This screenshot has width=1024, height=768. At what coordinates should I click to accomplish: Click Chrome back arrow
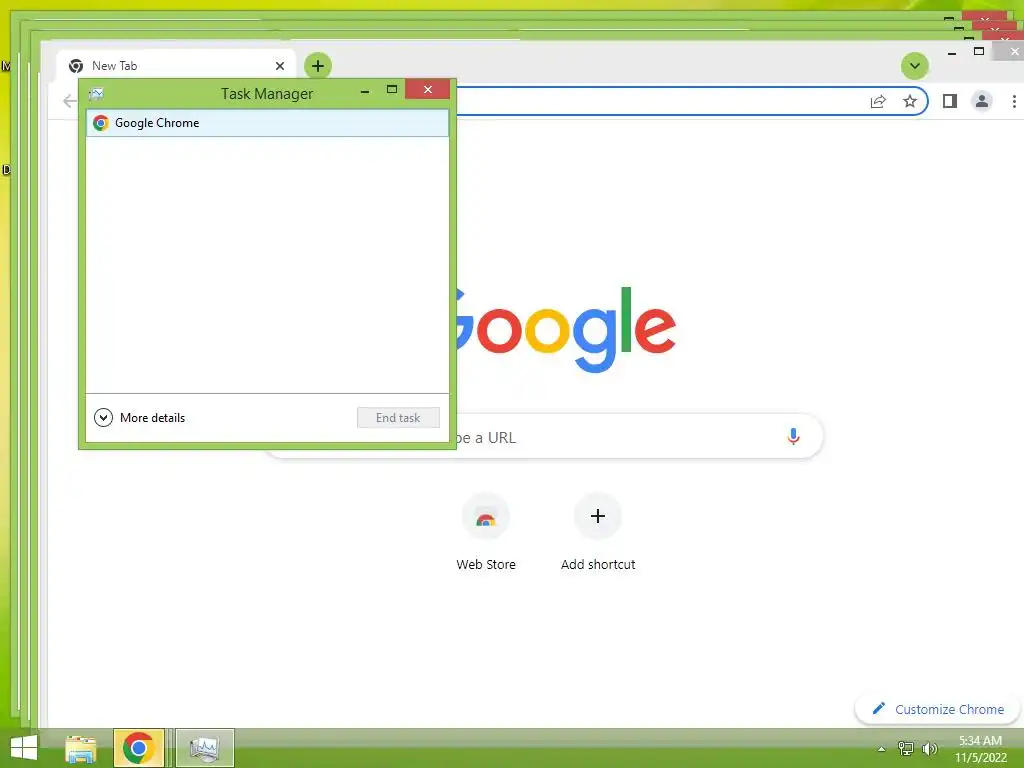point(69,101)
